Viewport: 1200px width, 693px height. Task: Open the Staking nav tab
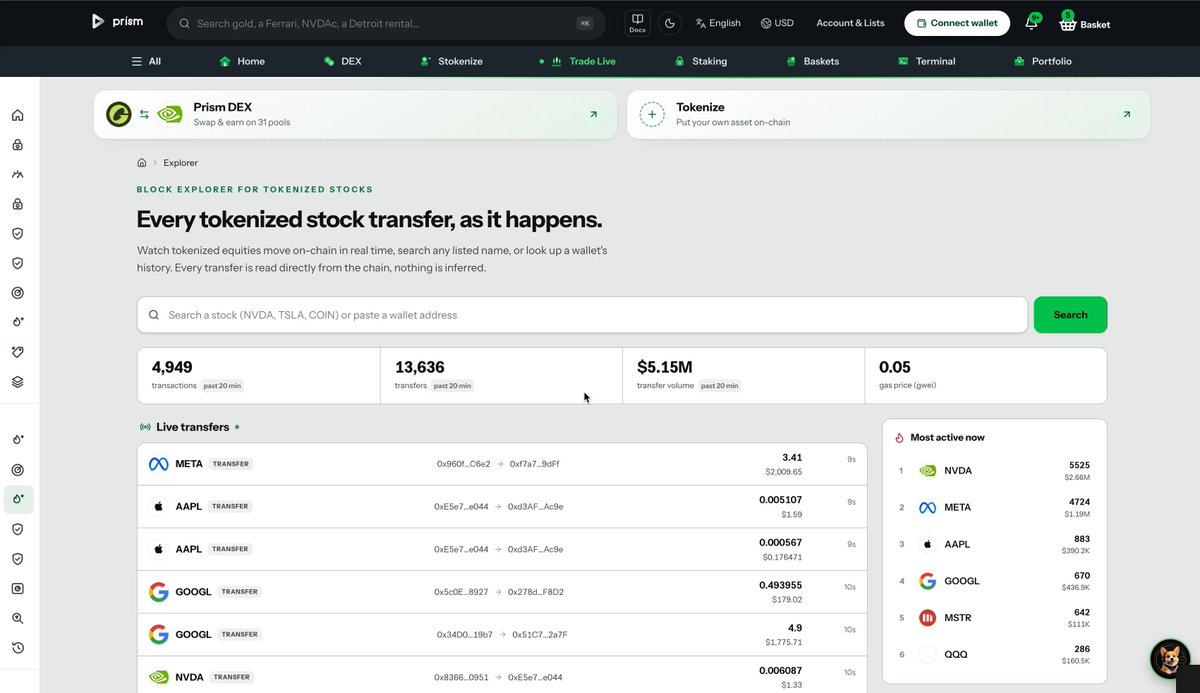pyautogui.click(x=701, y=61)
